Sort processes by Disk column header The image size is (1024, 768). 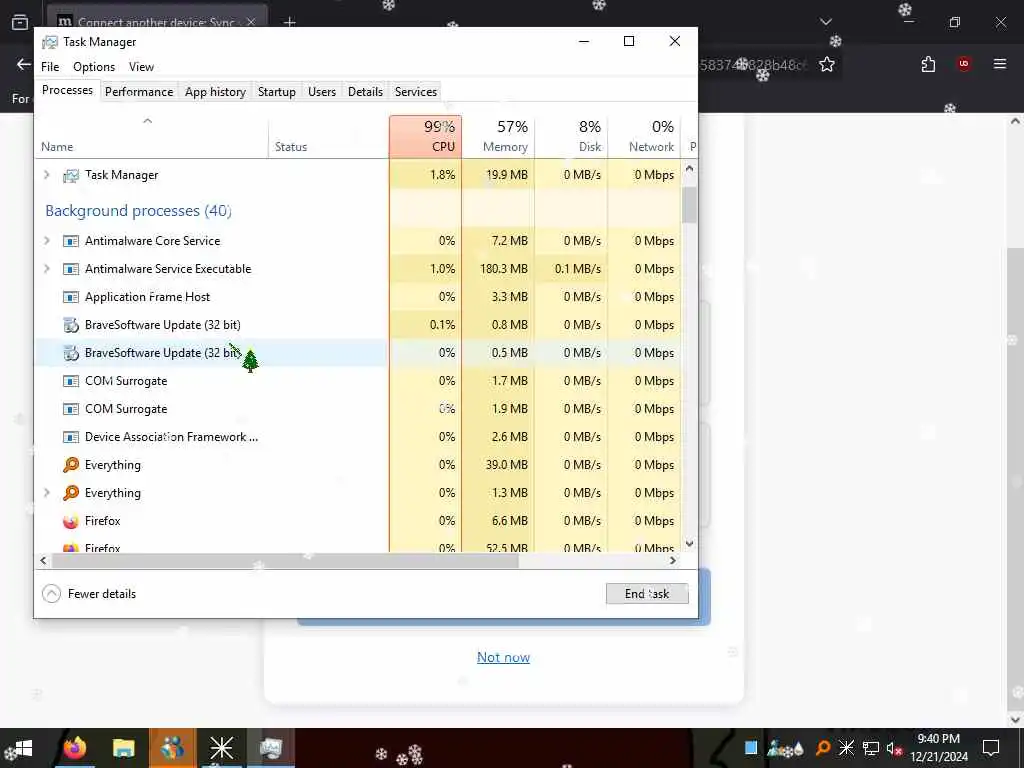click(x=571, y=136)
